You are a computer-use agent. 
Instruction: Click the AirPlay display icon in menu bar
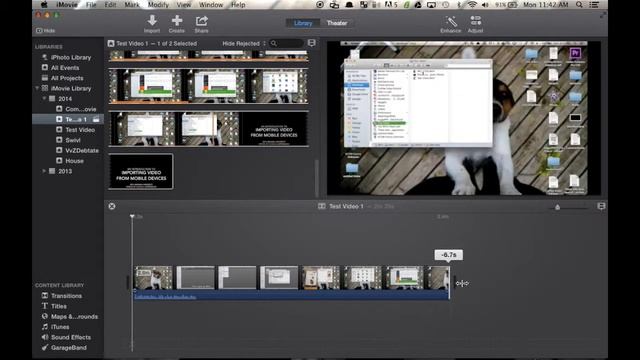[431, 5]
